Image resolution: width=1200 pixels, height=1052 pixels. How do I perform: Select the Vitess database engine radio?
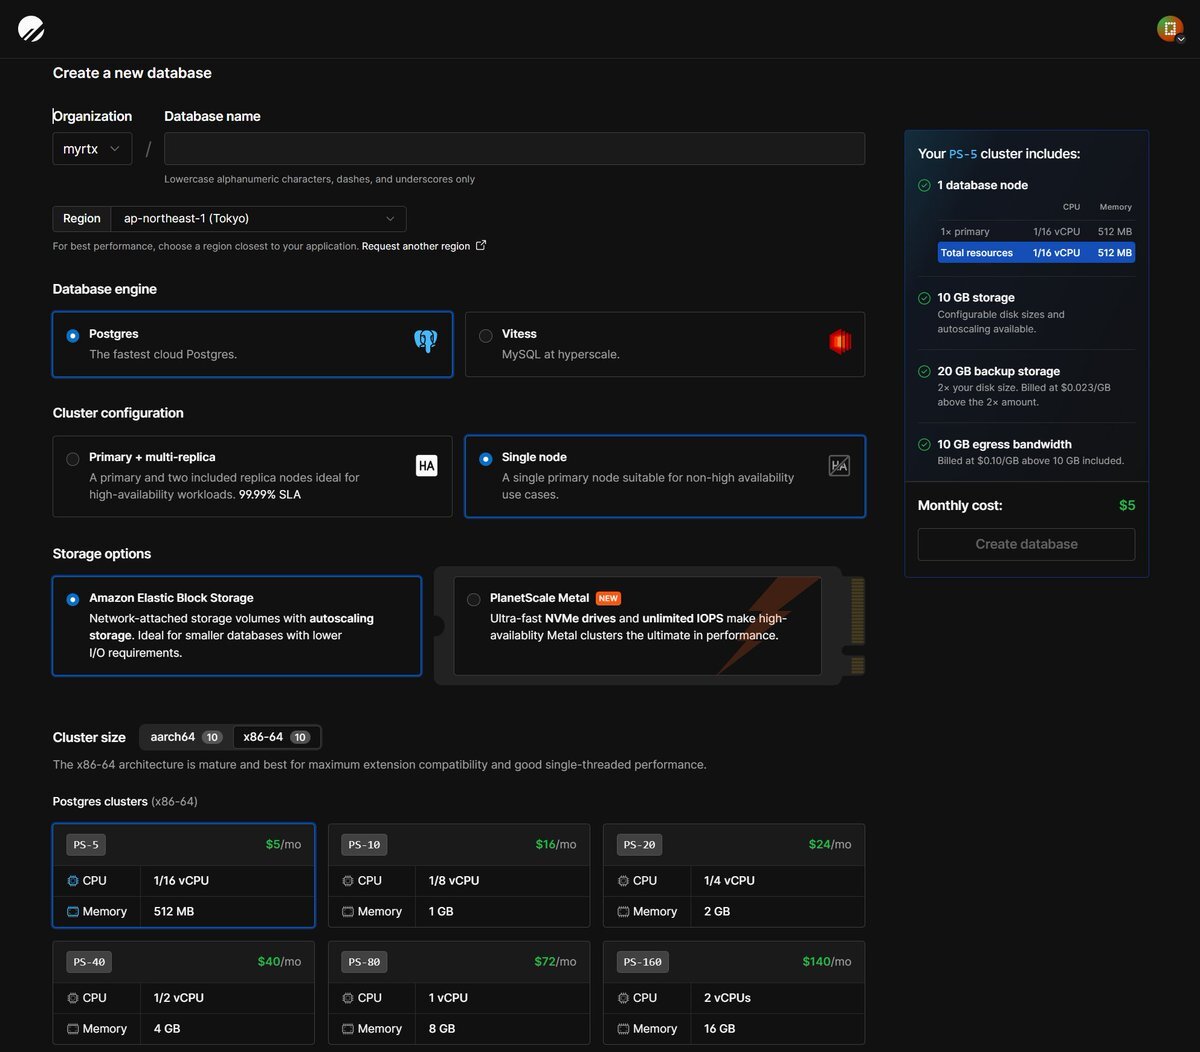[x=486, y=336]
